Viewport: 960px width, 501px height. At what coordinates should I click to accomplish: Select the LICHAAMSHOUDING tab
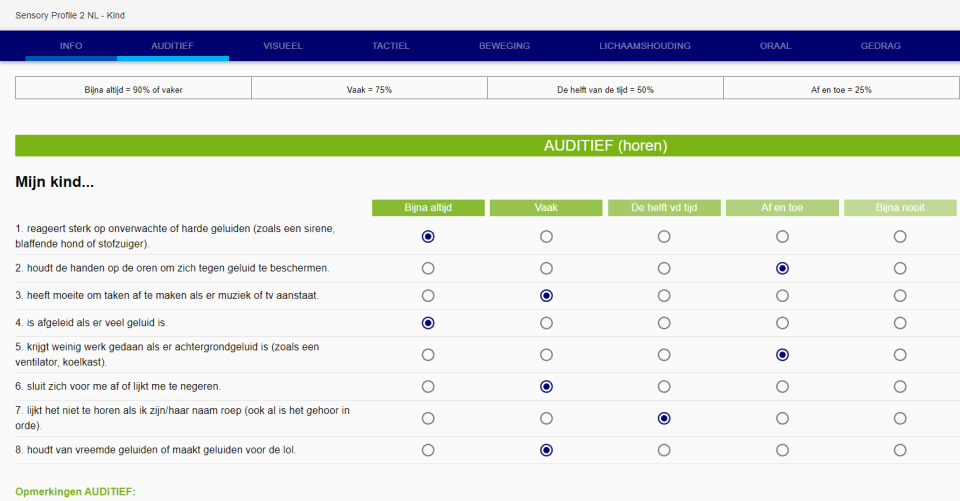click(644, 46)
